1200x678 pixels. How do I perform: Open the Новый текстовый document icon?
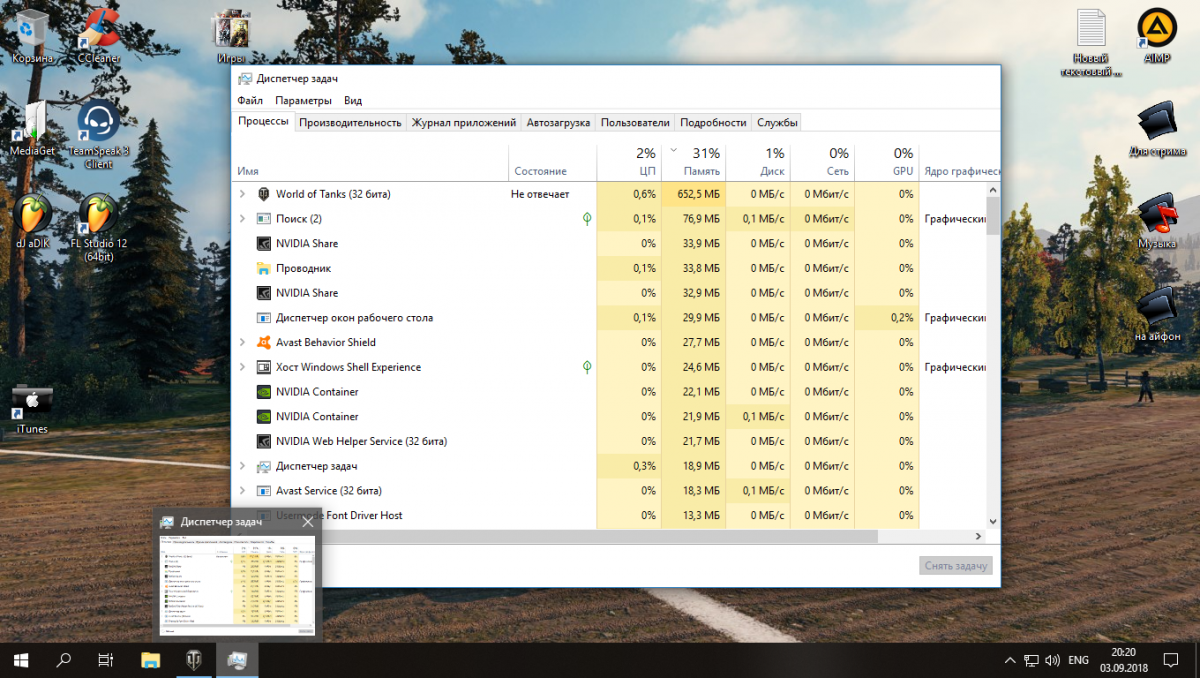pyautogui.click(x=1091, y=42)
